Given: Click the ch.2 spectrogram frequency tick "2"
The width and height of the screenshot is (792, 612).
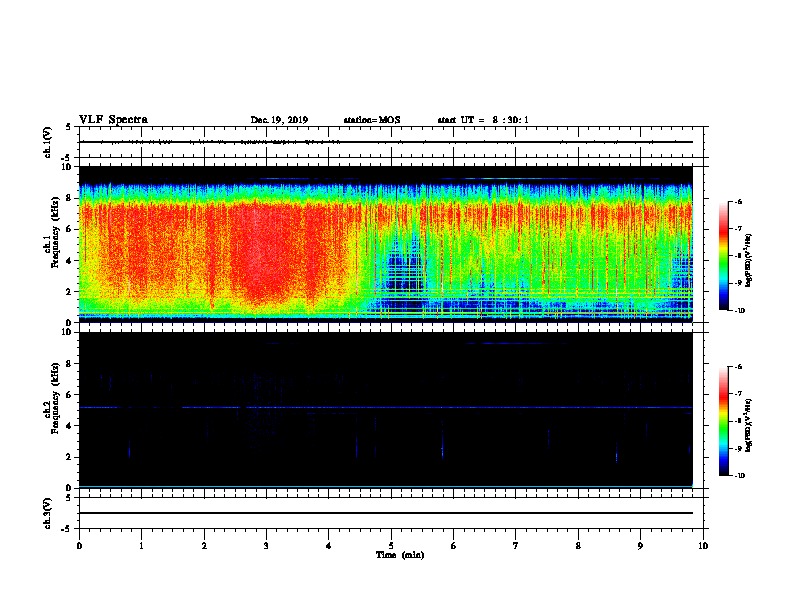Looking at the screenshot, I should tap(70, 457).
